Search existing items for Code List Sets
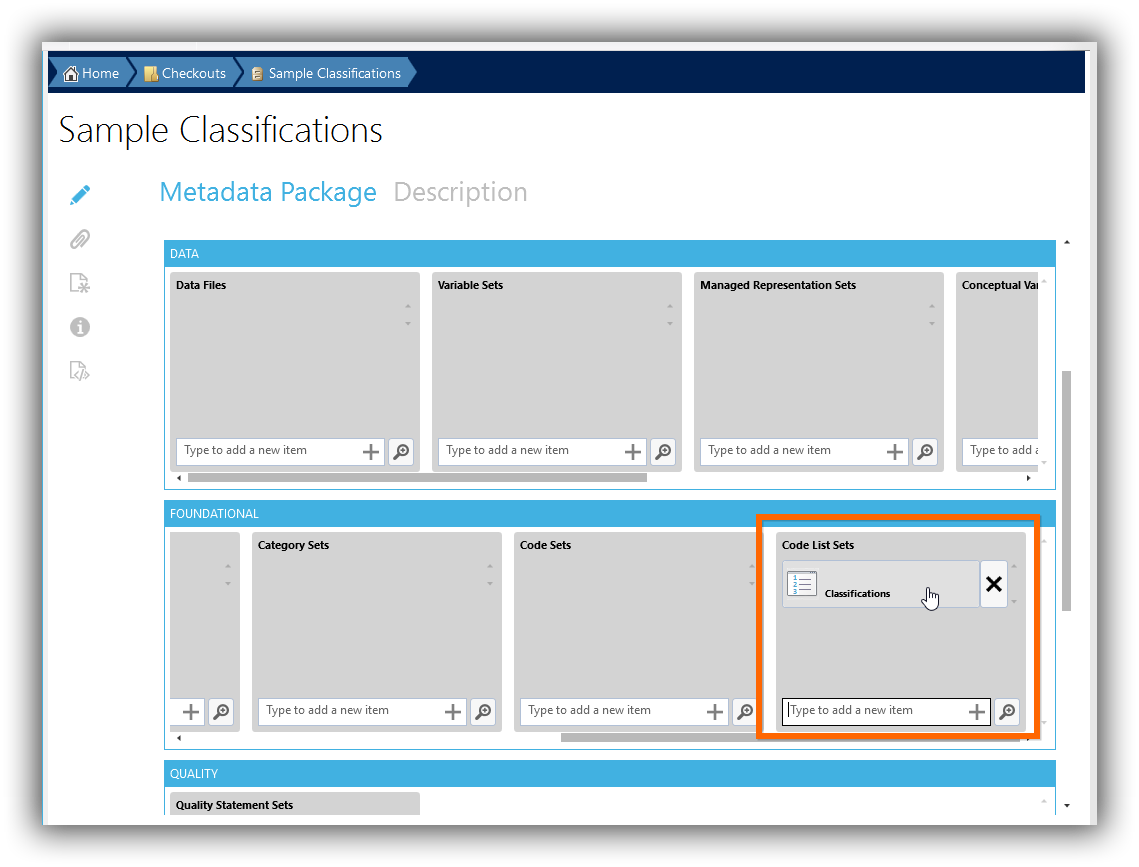Screen dimensions: 1139x867 [1008, 712]
